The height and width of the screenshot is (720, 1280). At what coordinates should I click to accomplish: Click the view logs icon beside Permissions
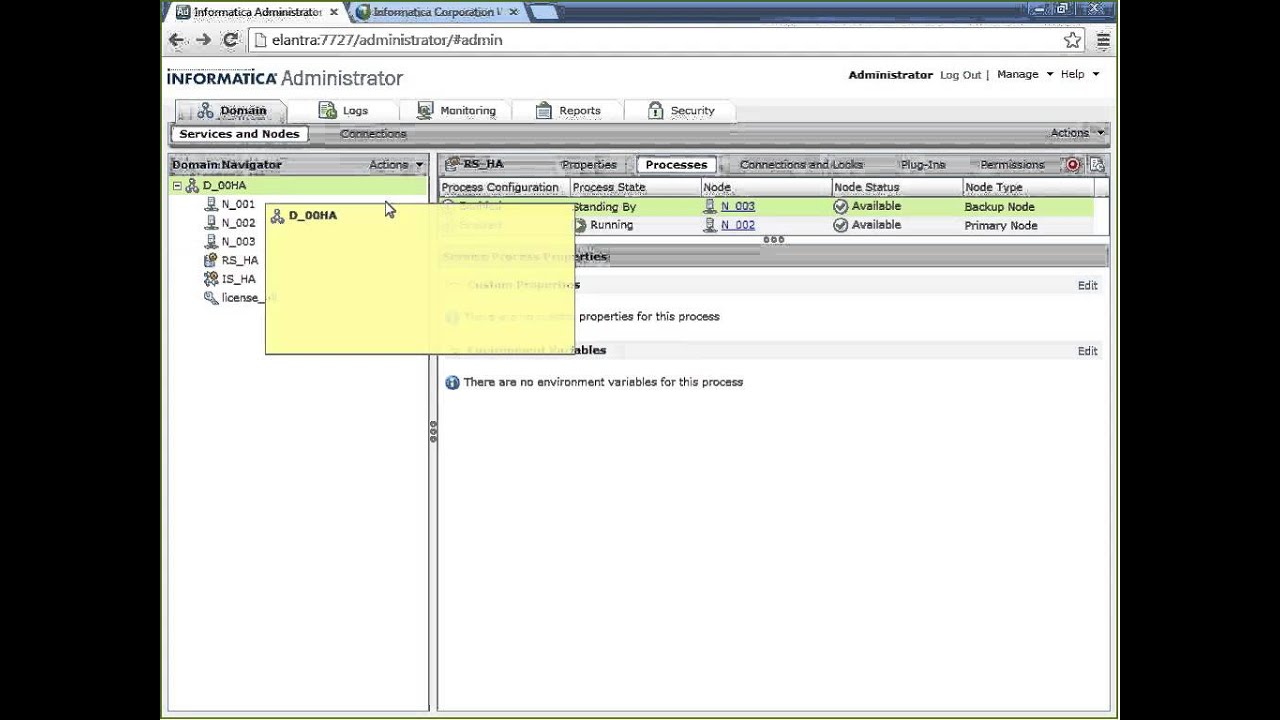[1097, 165]
